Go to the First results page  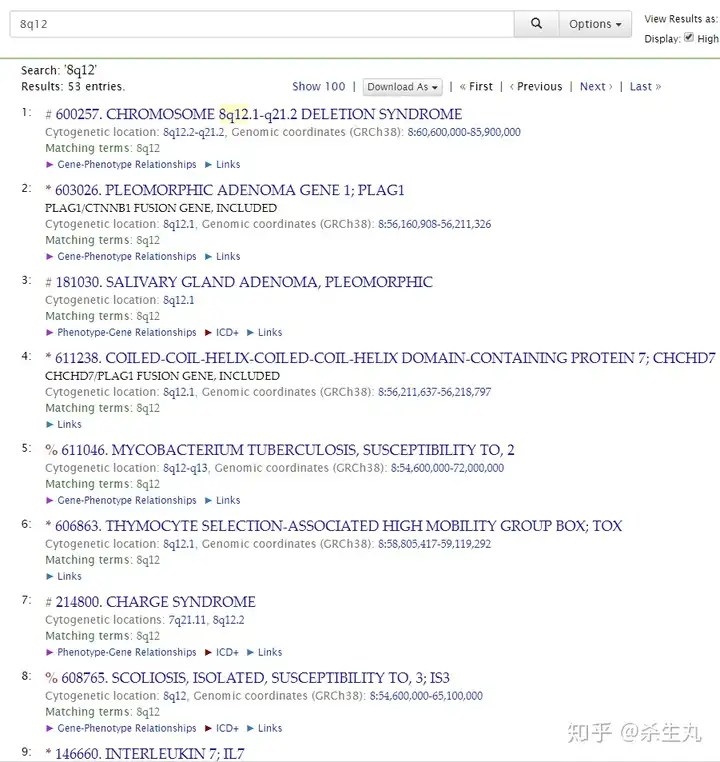point(476,87)
